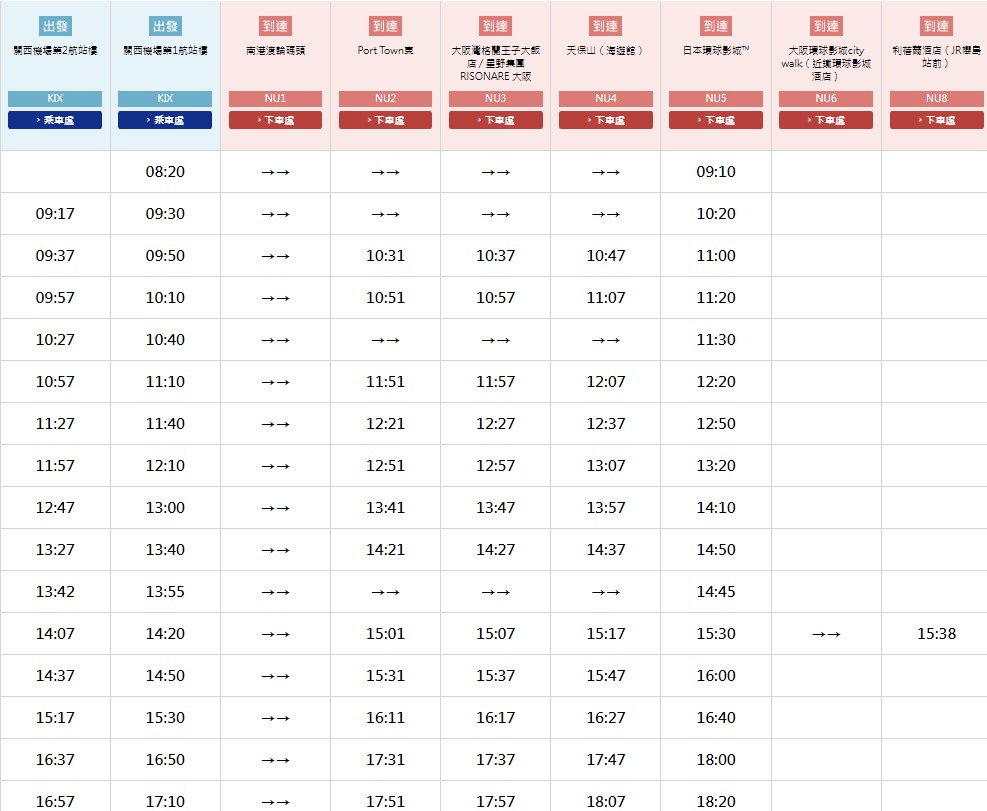Click the 天保山(海遊館) column heading
987x811 pixels.
coord(606,50)
